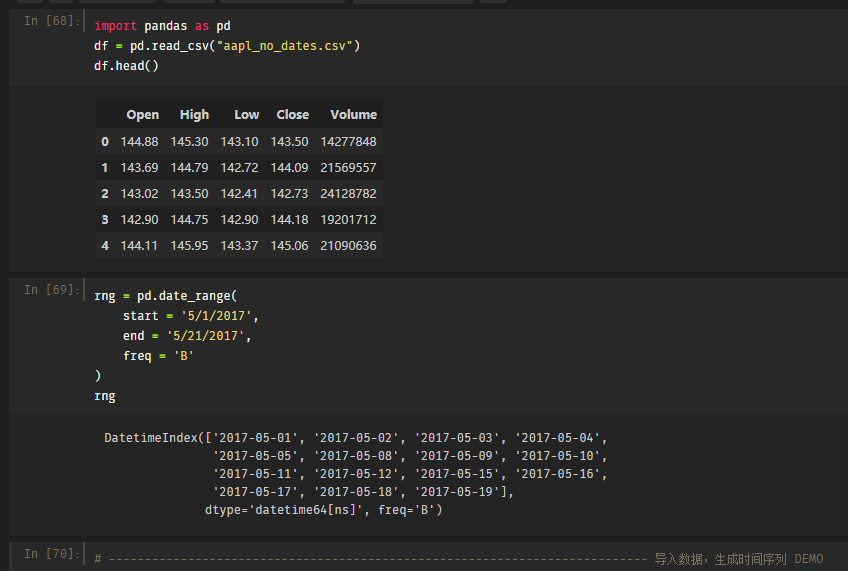Click the import pandas as pd line

[162, 26]
